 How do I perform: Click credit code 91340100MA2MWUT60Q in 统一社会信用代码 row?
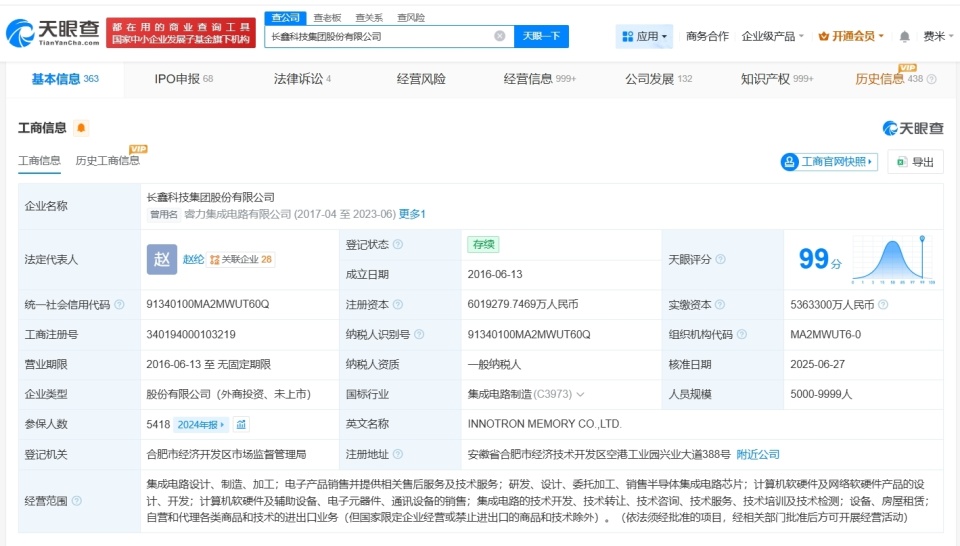tap(208, 304)
